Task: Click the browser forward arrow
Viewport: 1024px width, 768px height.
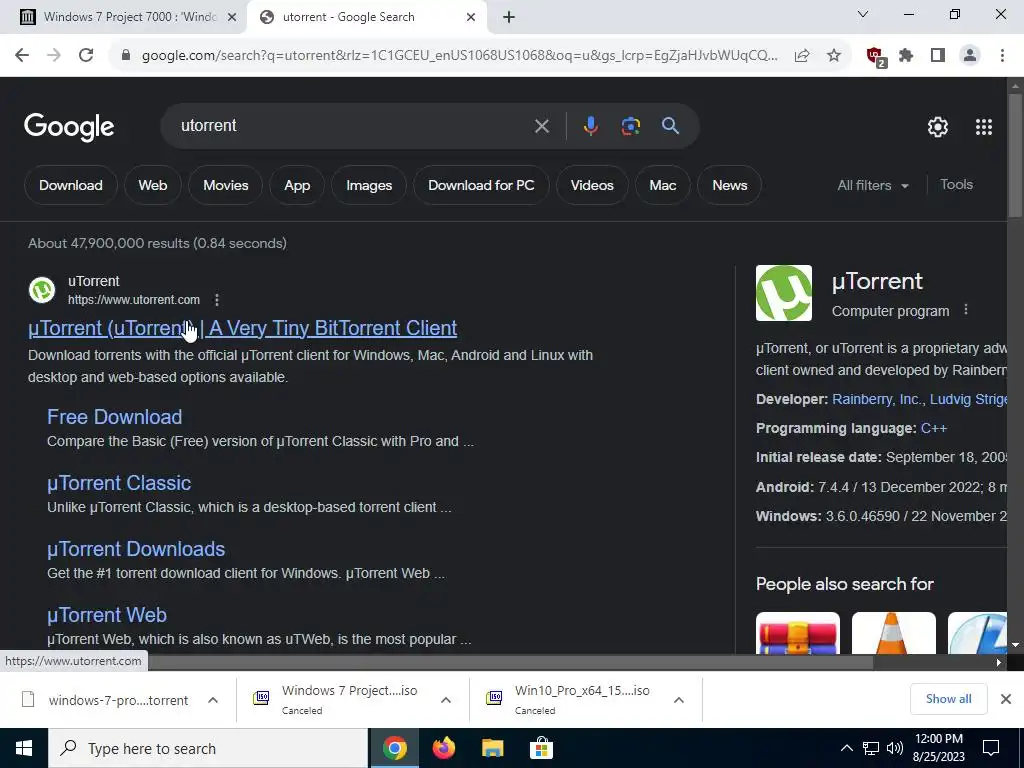Action: 54,56
